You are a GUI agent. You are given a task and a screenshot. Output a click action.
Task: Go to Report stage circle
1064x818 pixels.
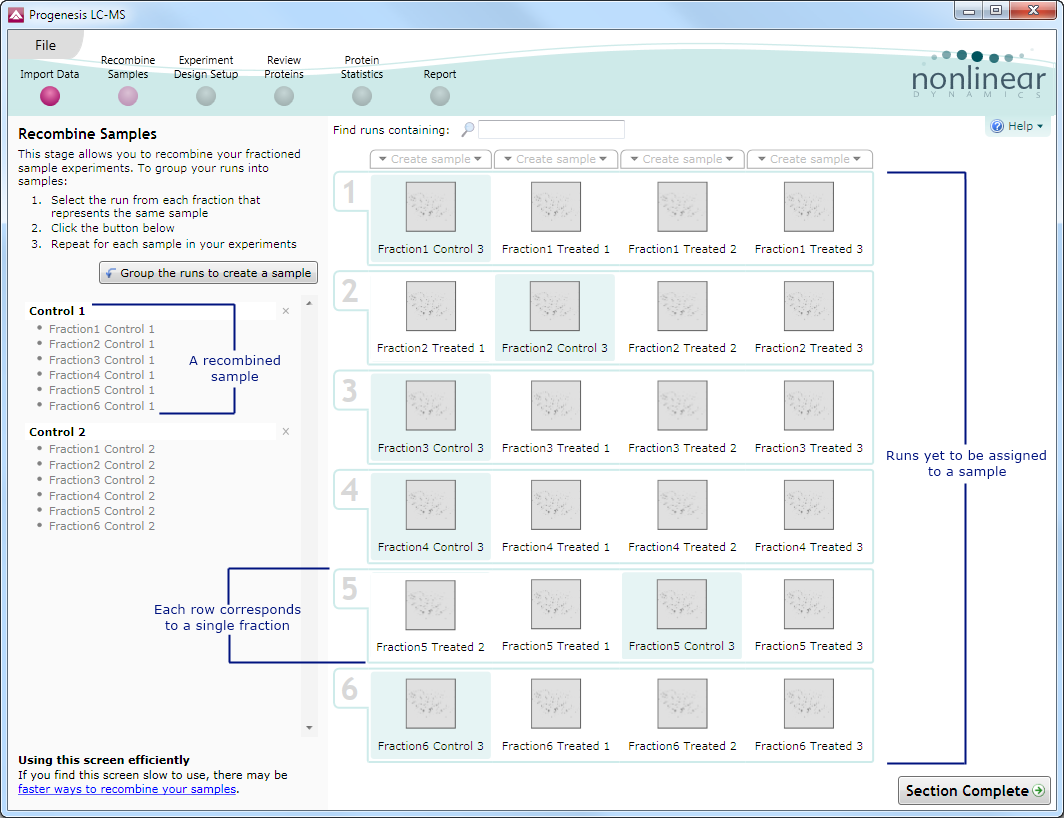click(x=440, y=96)
